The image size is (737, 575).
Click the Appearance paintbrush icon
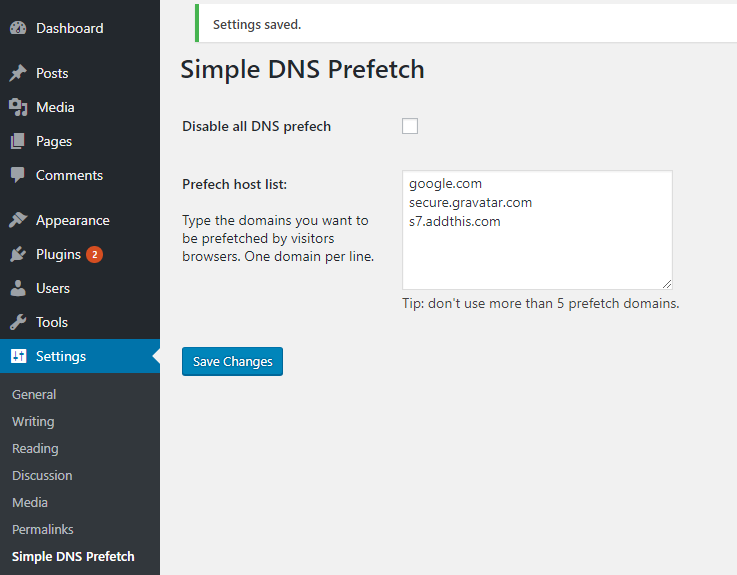pyautogui.click(x=18, y=220)
